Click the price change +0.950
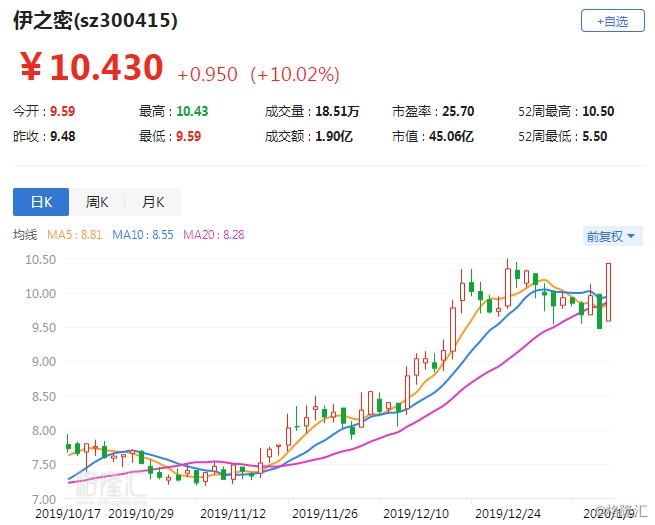655x525 pixels. pyautogui.click(x=208, y=75)
